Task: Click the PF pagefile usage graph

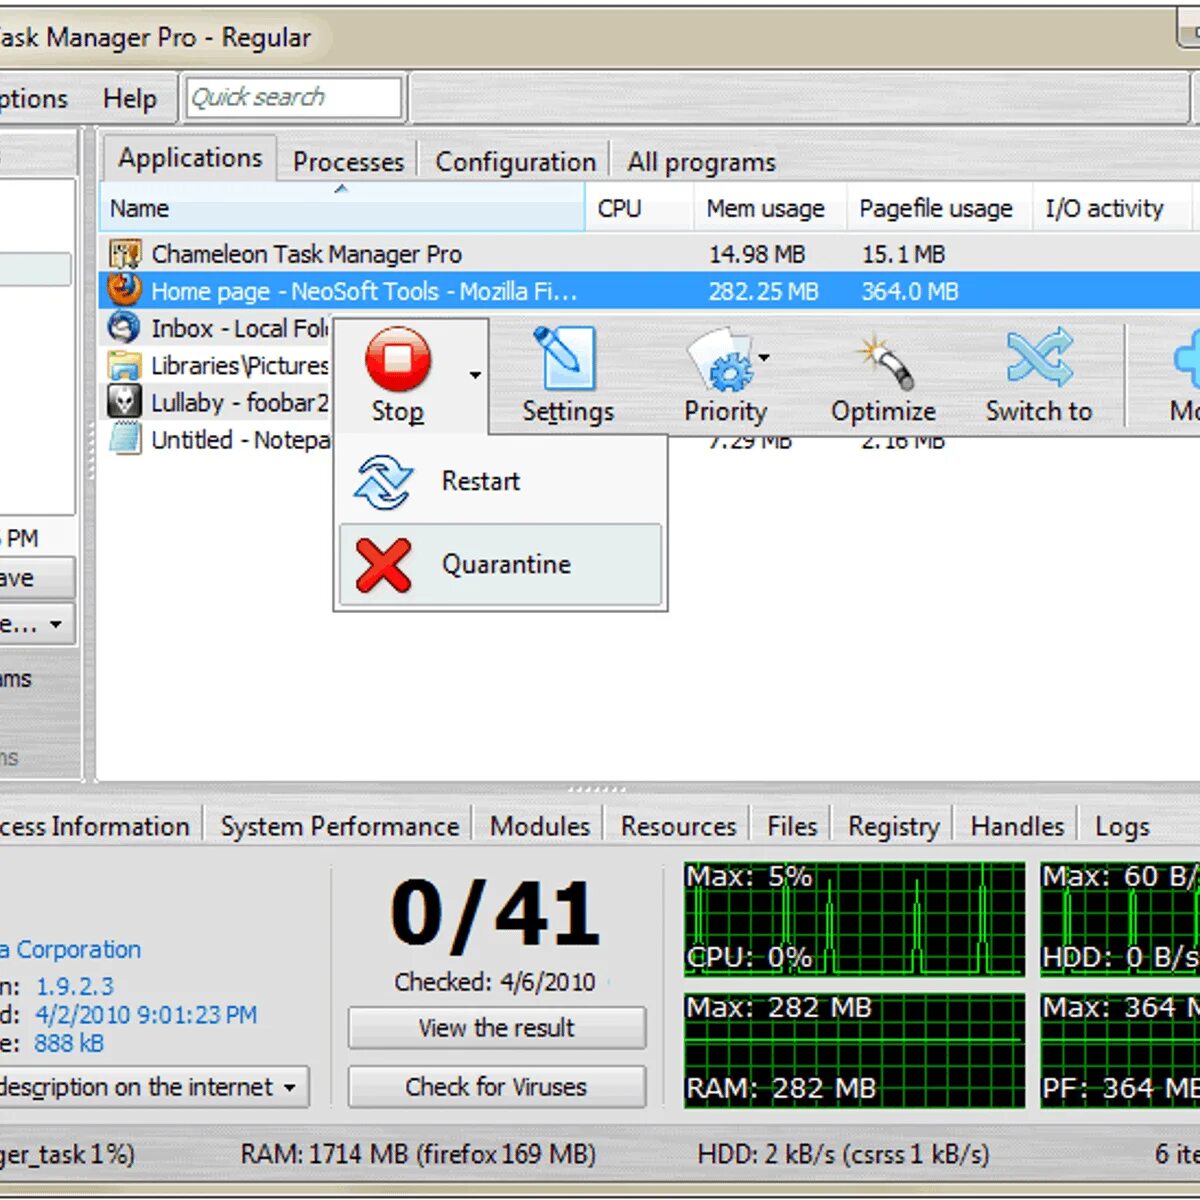Action: [1120, 1050]
